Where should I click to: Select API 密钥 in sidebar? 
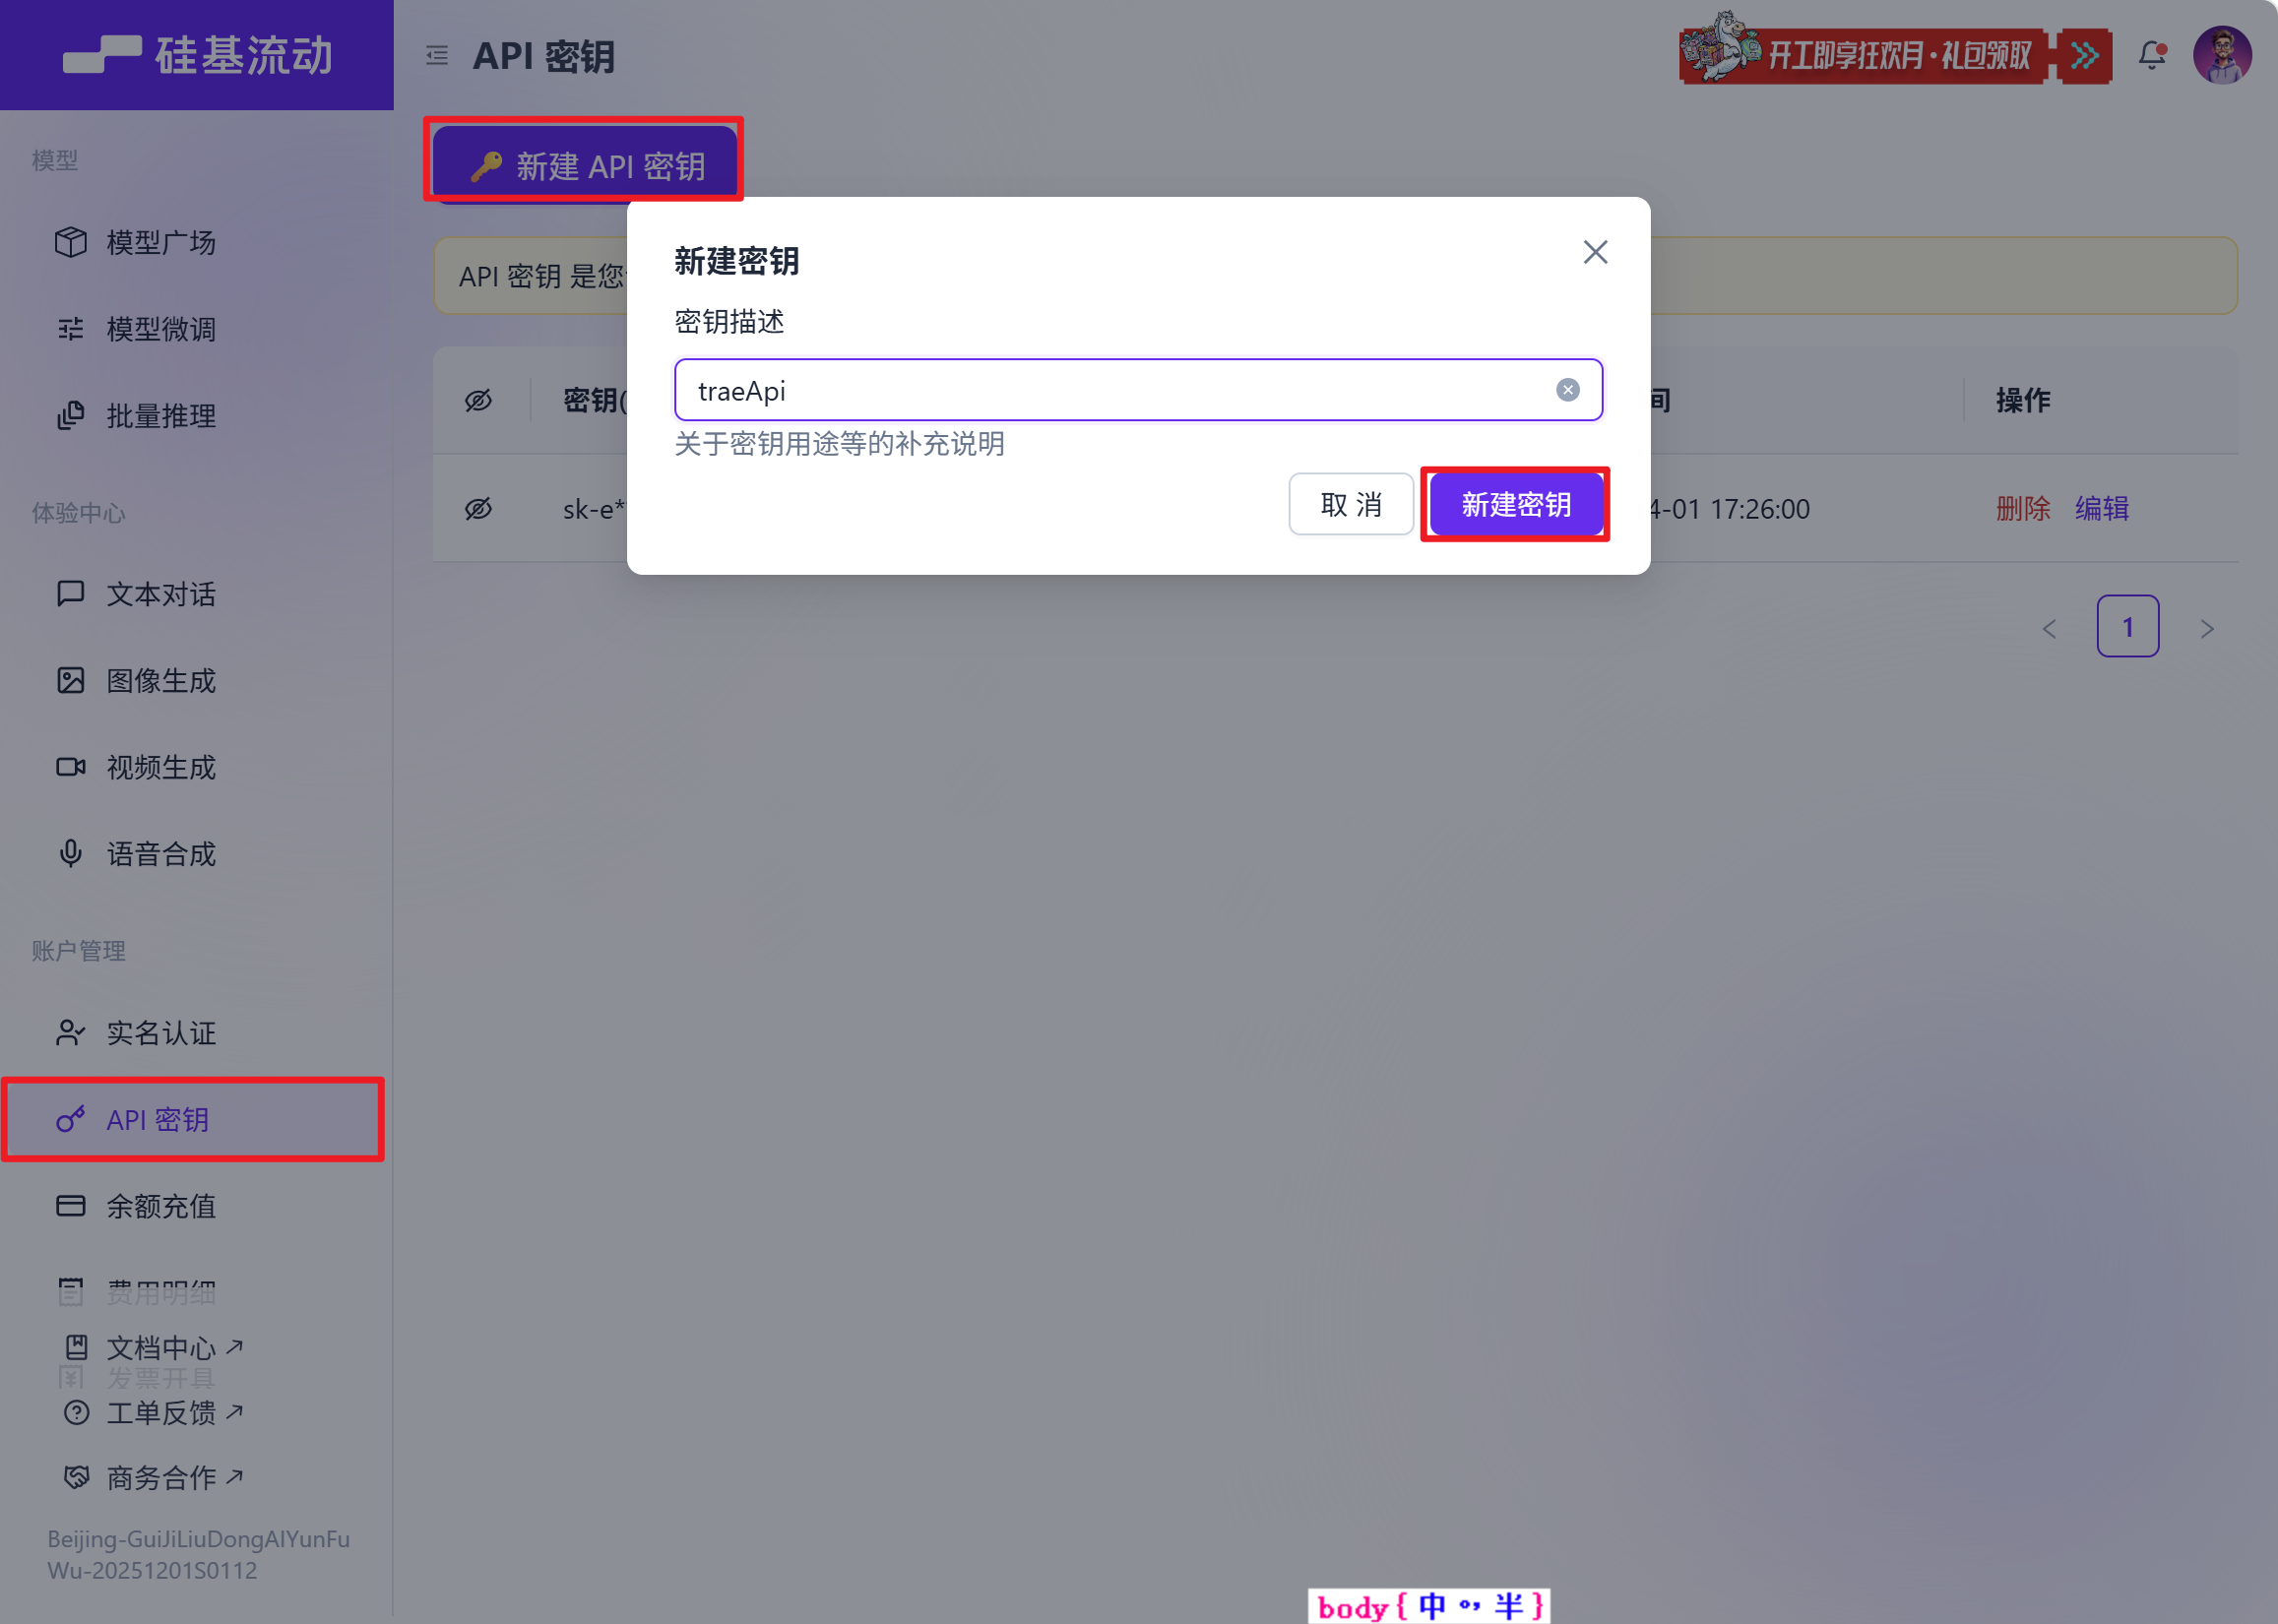point(196,1120)
